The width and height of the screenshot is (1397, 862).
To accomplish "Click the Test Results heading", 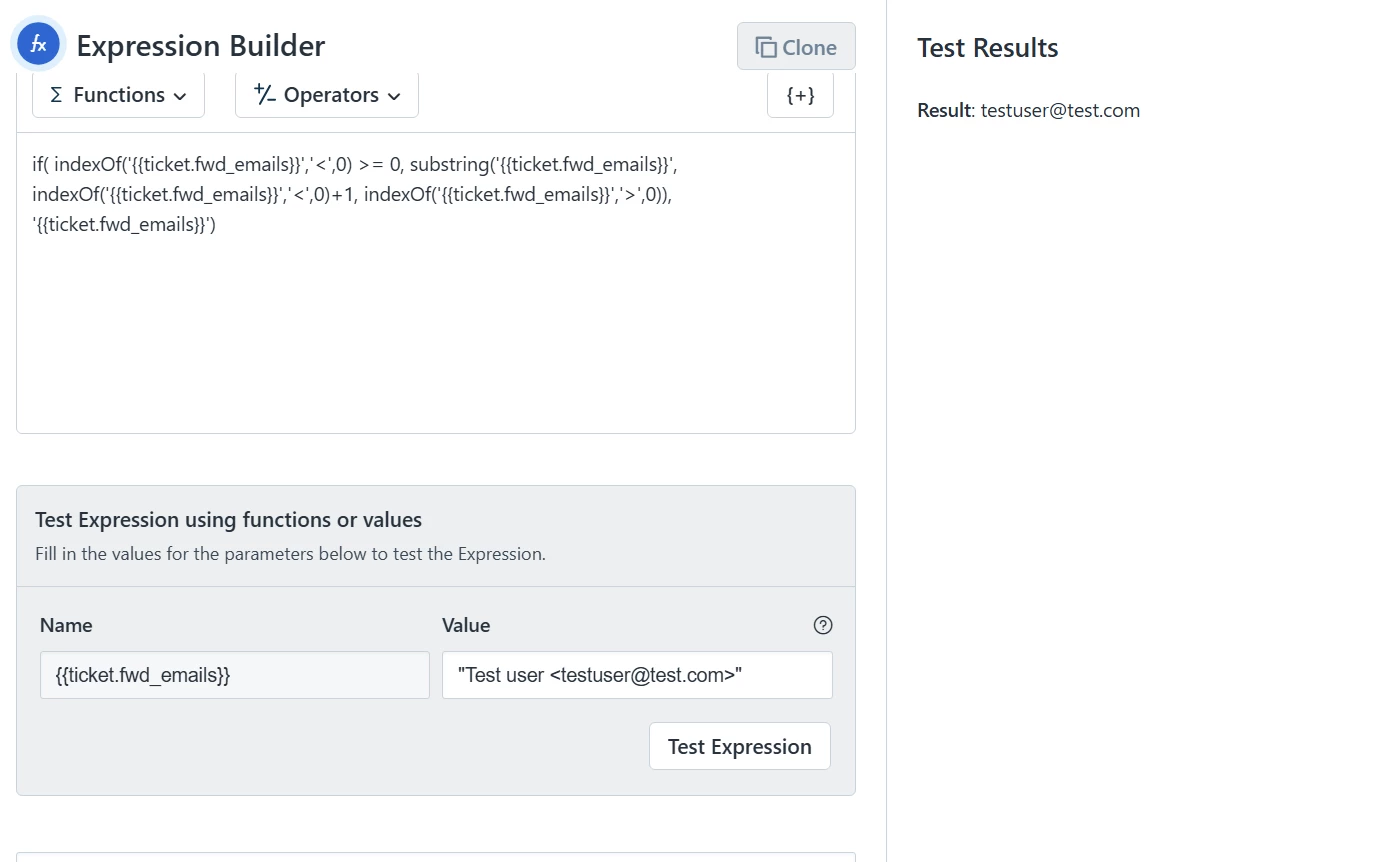I will click(988, 48).
